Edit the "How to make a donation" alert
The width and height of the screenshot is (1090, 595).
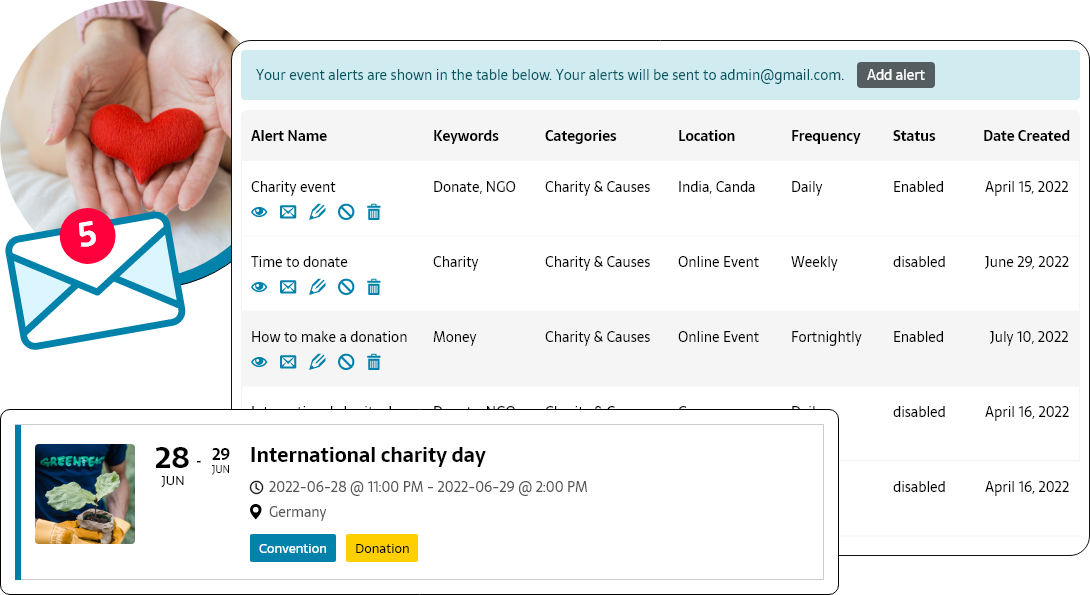(317, 362)
